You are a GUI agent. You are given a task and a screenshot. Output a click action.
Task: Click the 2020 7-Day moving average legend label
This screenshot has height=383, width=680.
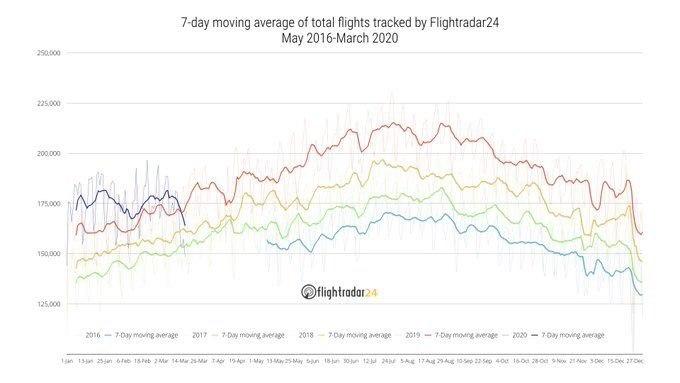[x=572, y=335]
